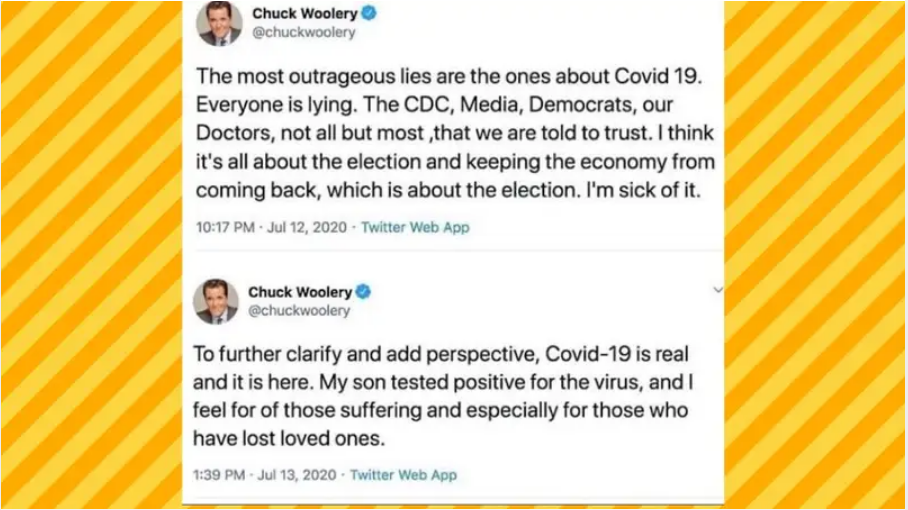Click verified badge on the second tweet
The height and width of the screenshot is (510, 908).
363,292
